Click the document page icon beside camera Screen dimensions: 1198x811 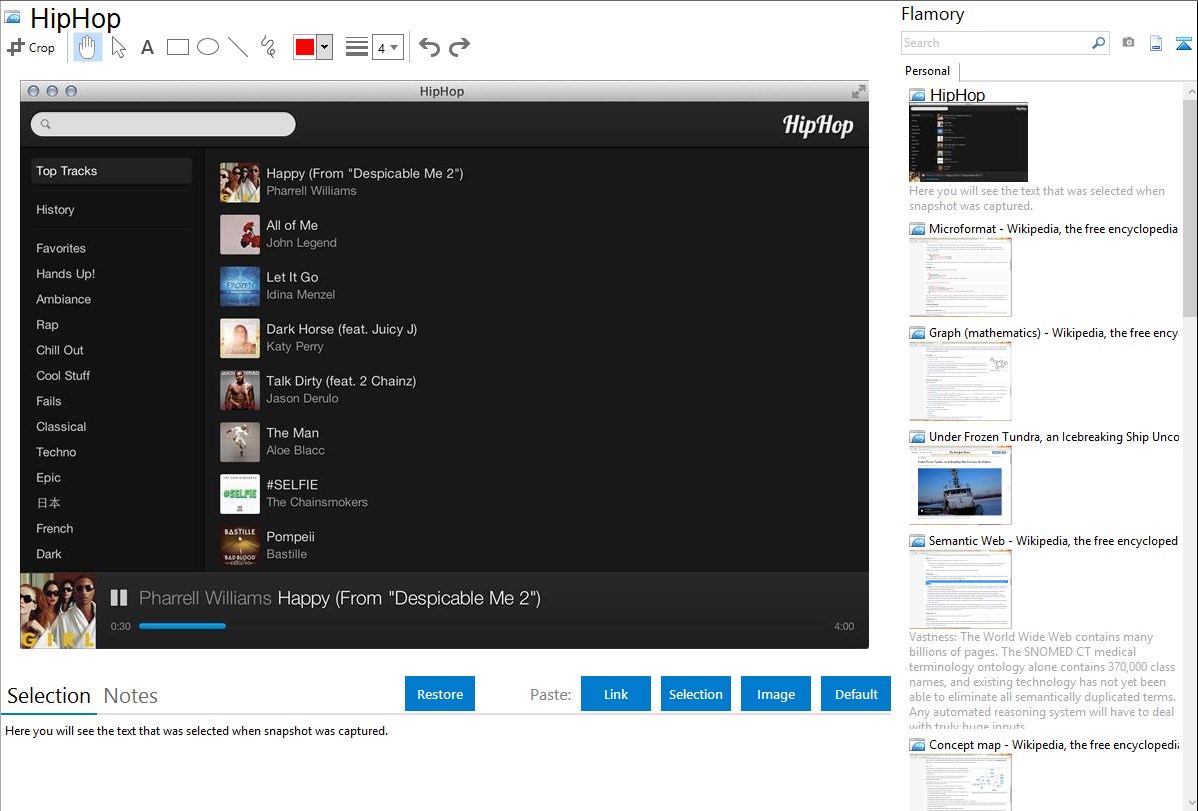(x=1156, y=43)
